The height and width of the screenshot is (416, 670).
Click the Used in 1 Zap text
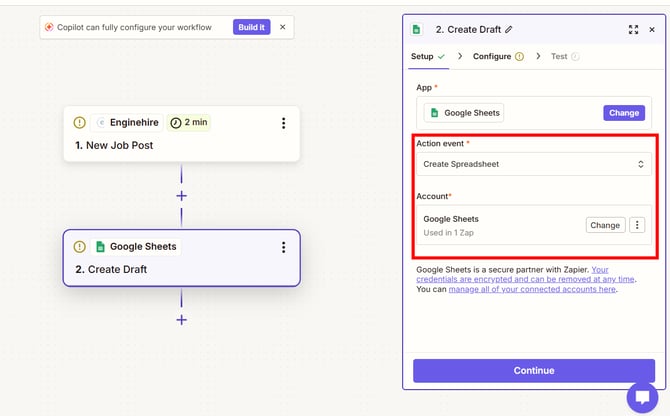click(449, 233)
